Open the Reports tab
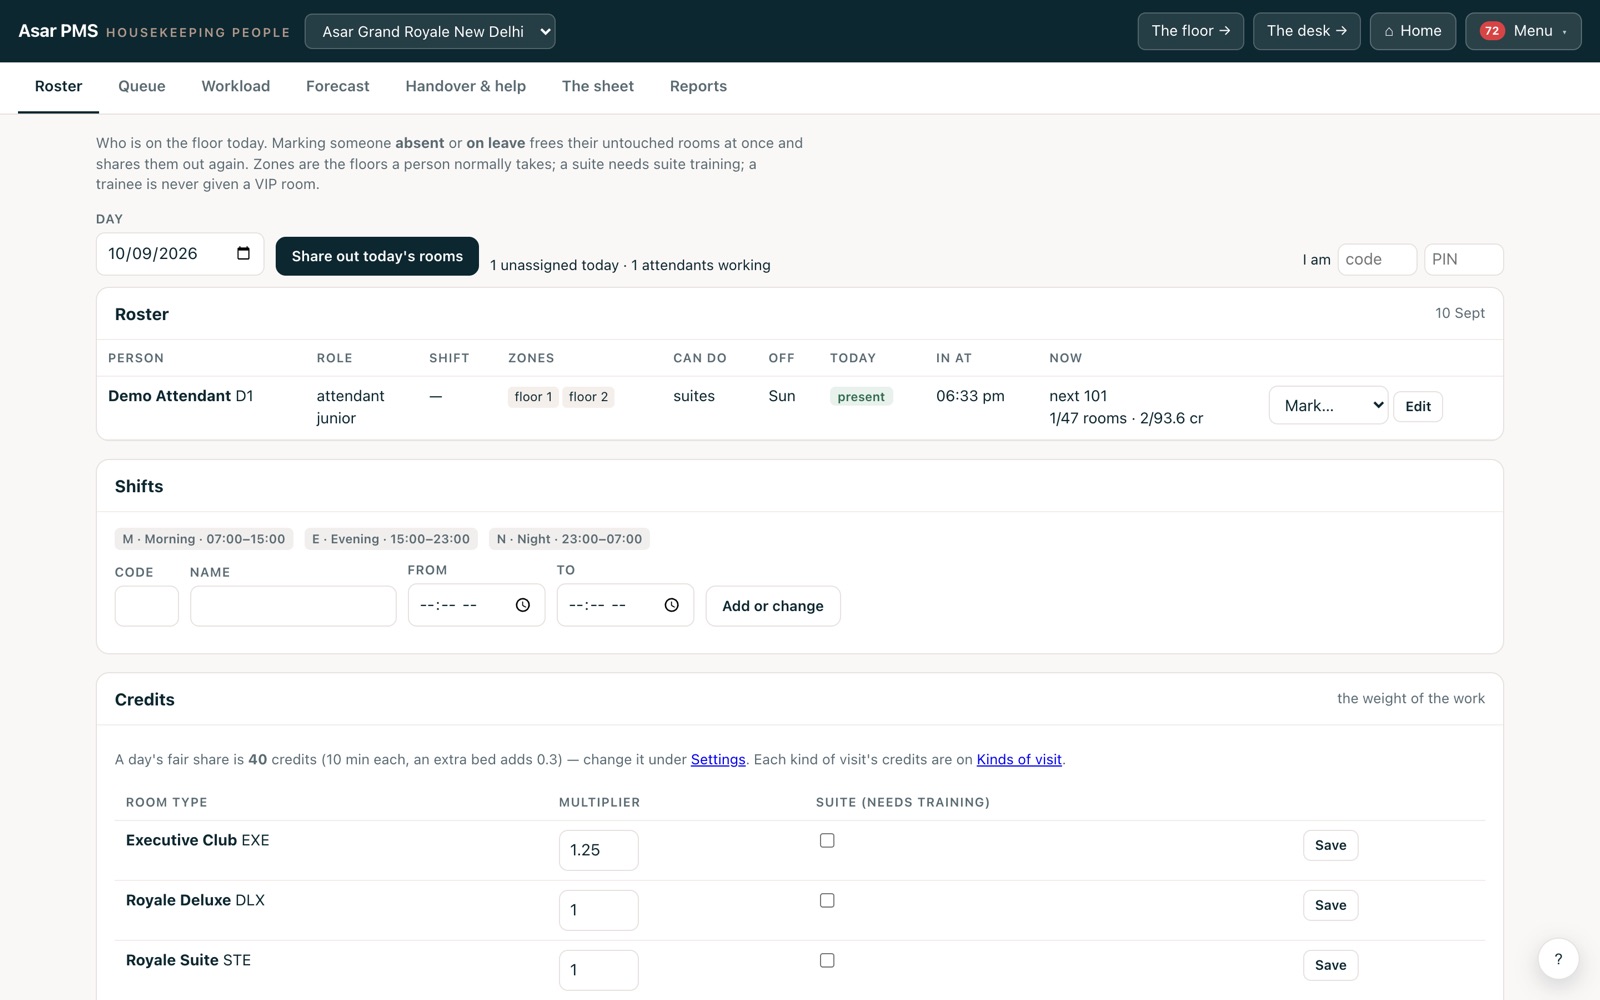This screenshot has height=1000, width=1600. click(698, 86)
